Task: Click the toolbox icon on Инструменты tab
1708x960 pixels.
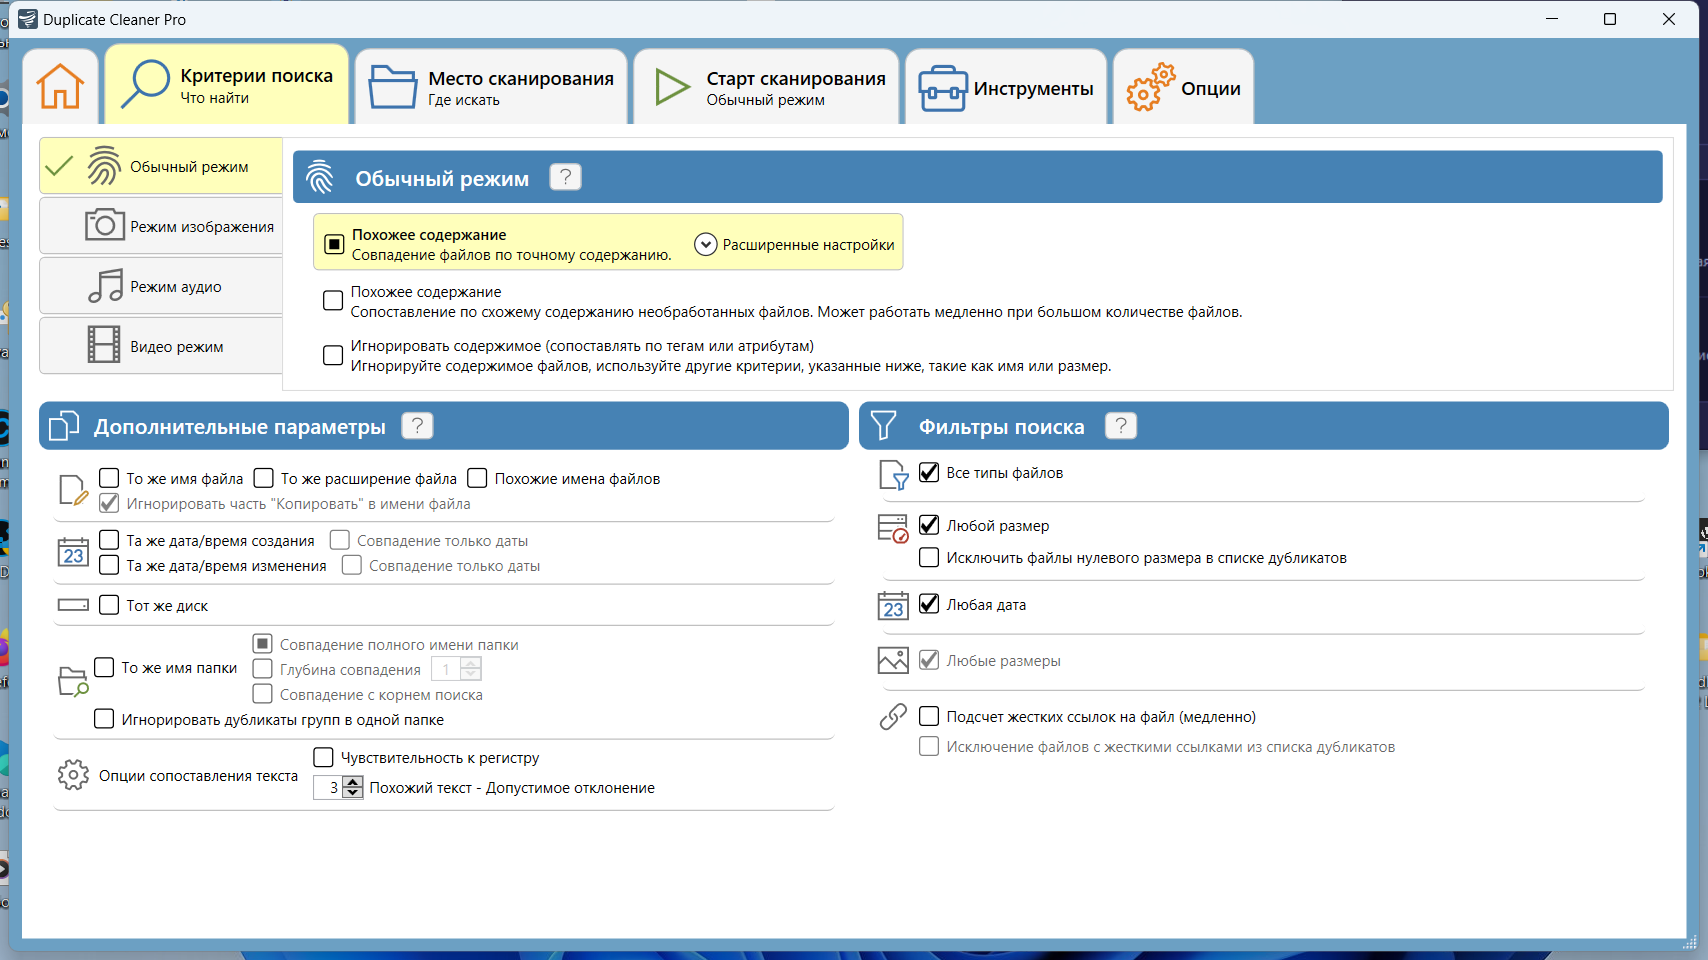Action: tap(943, 88)
